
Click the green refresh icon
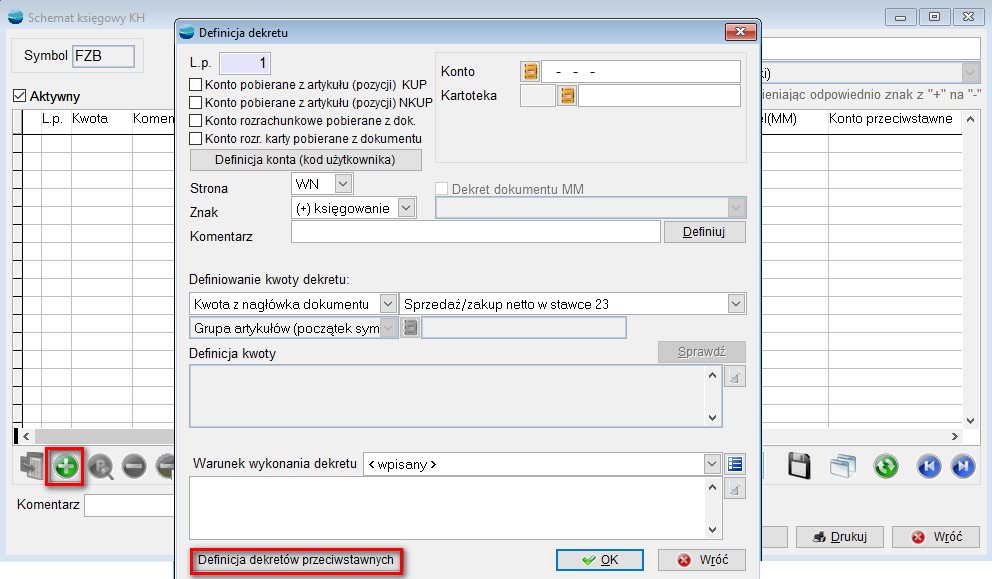[x=885, y=466]
